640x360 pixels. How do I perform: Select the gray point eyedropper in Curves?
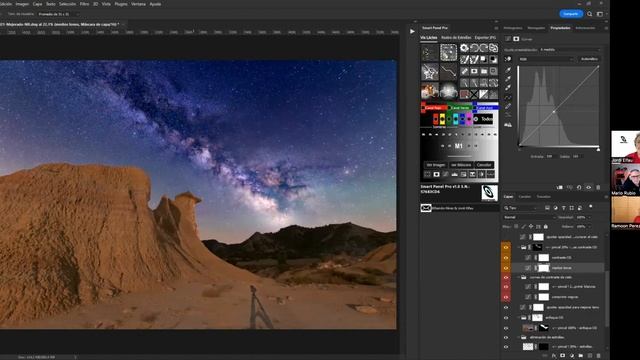pos(508,79)
